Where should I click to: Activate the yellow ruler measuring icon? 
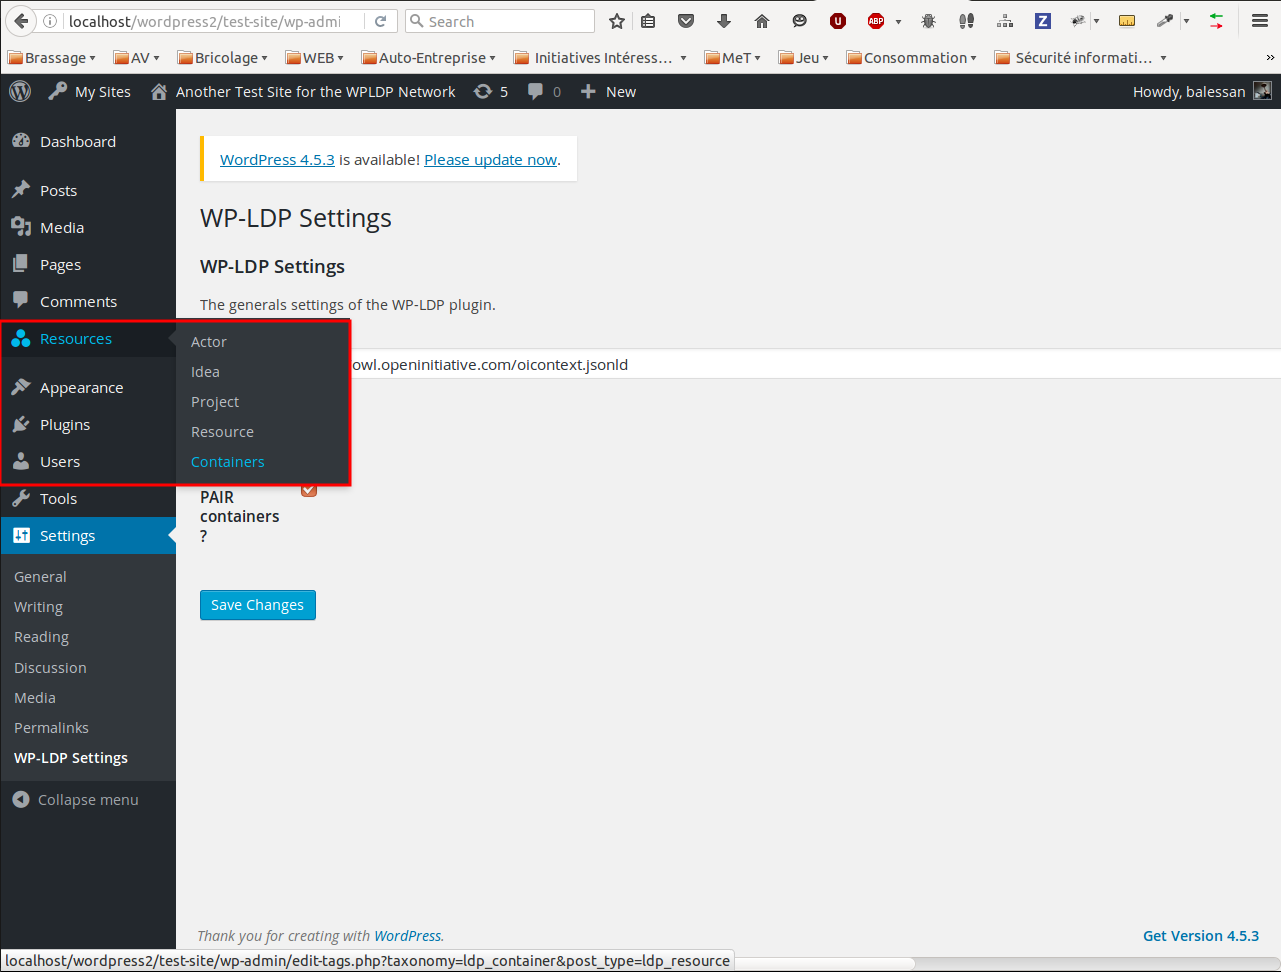pyautogui.click(x=1127, y=21)
